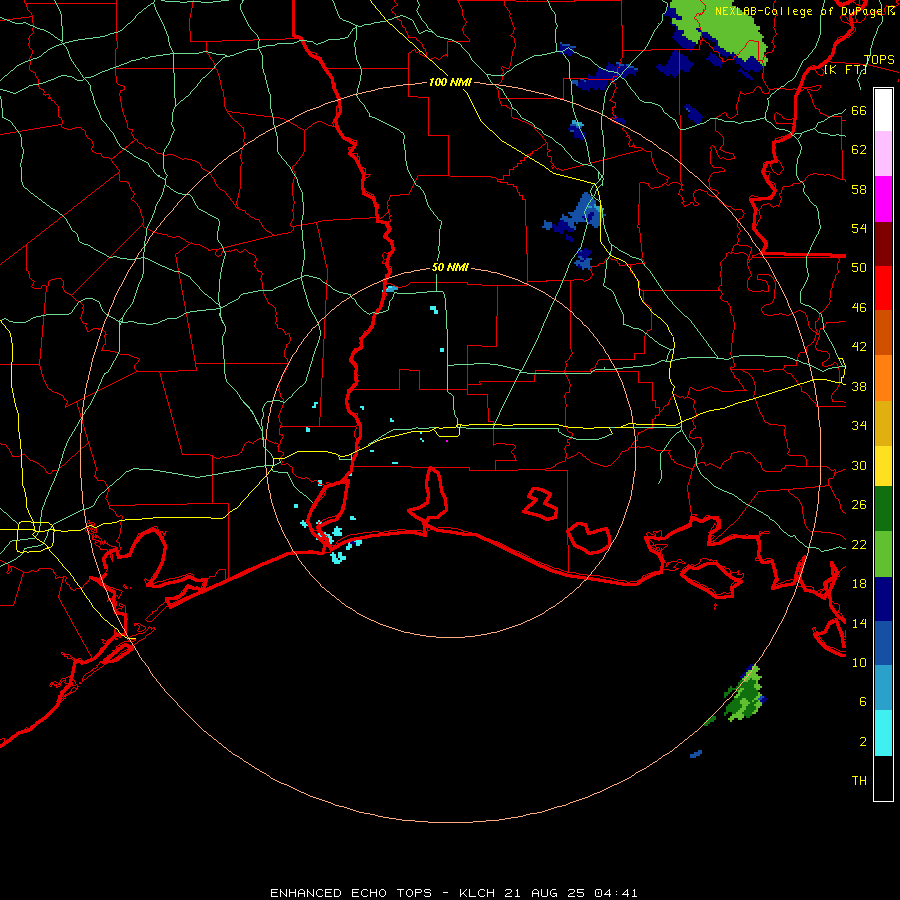Pick the bright orange legend swatch
This screenshot has height=900, width=900.
pyautogui.click(x=883, y=378)
